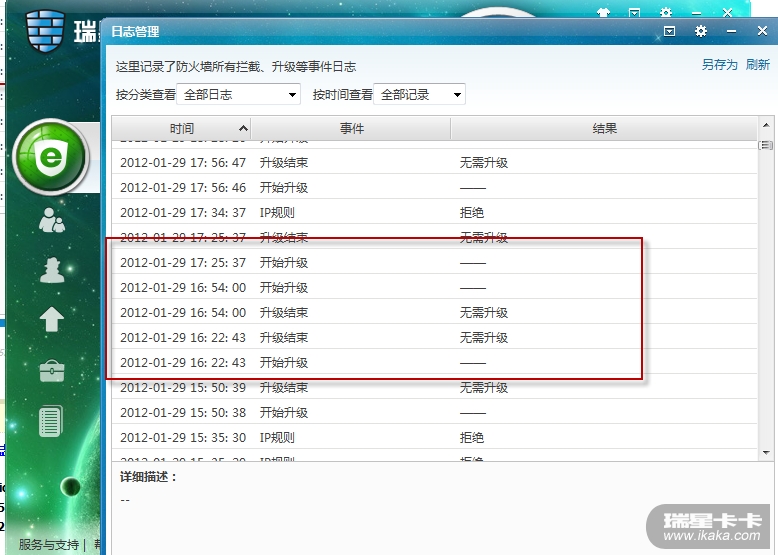Open log window settings gear
This screenshot has height=555, width=778.
pyautogui.click(x=701, y=31)
